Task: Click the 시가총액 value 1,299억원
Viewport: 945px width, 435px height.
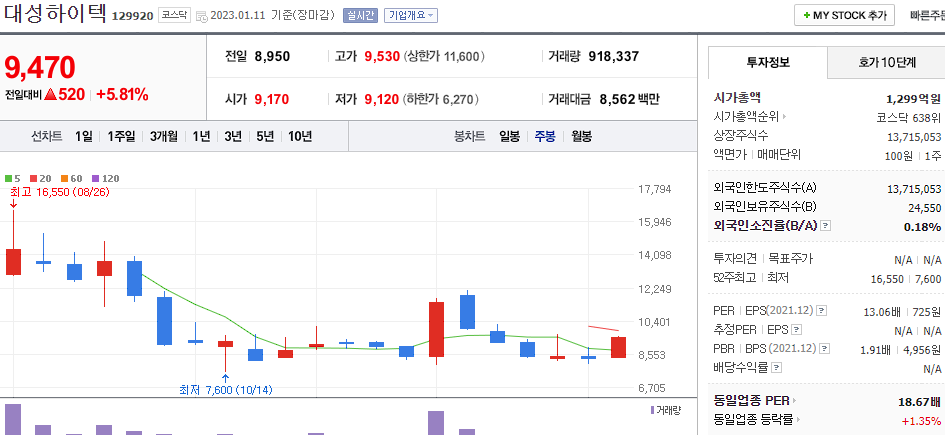Action: coord(914,98)
